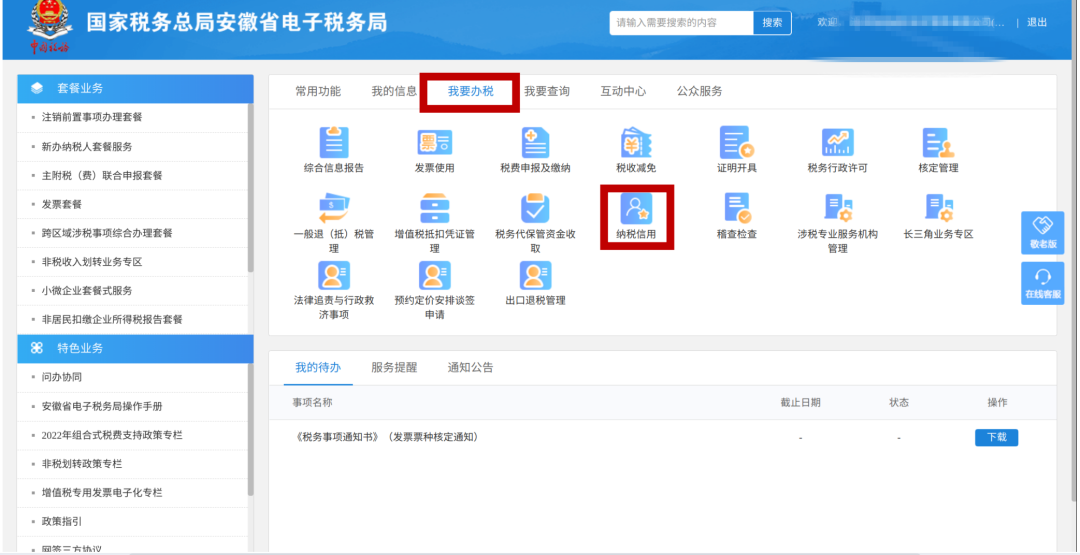
Task: Open the 服务提醒 tab
Action: point(394,367)
